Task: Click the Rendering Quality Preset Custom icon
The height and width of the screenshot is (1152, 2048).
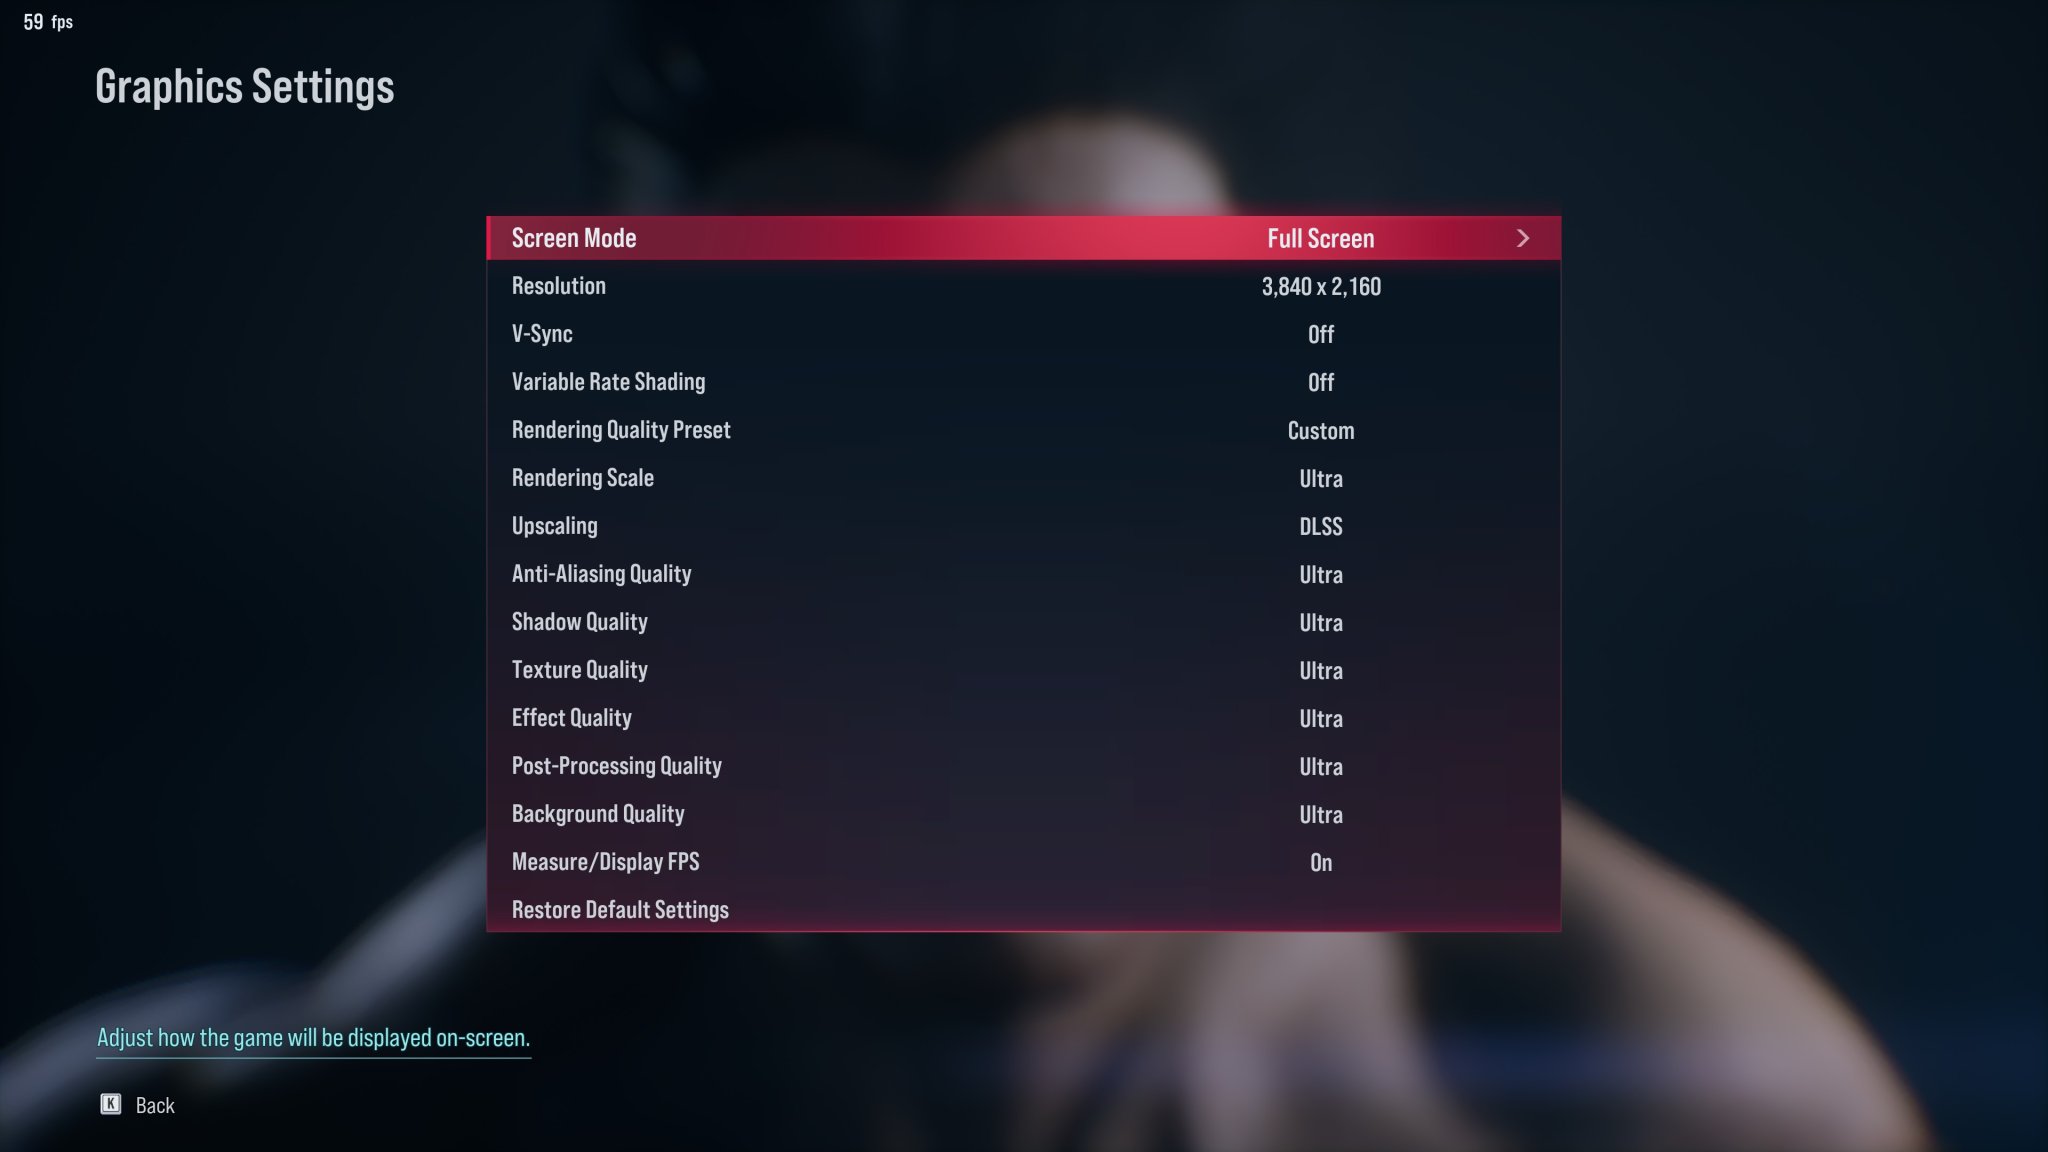Action: point(1024,429)
